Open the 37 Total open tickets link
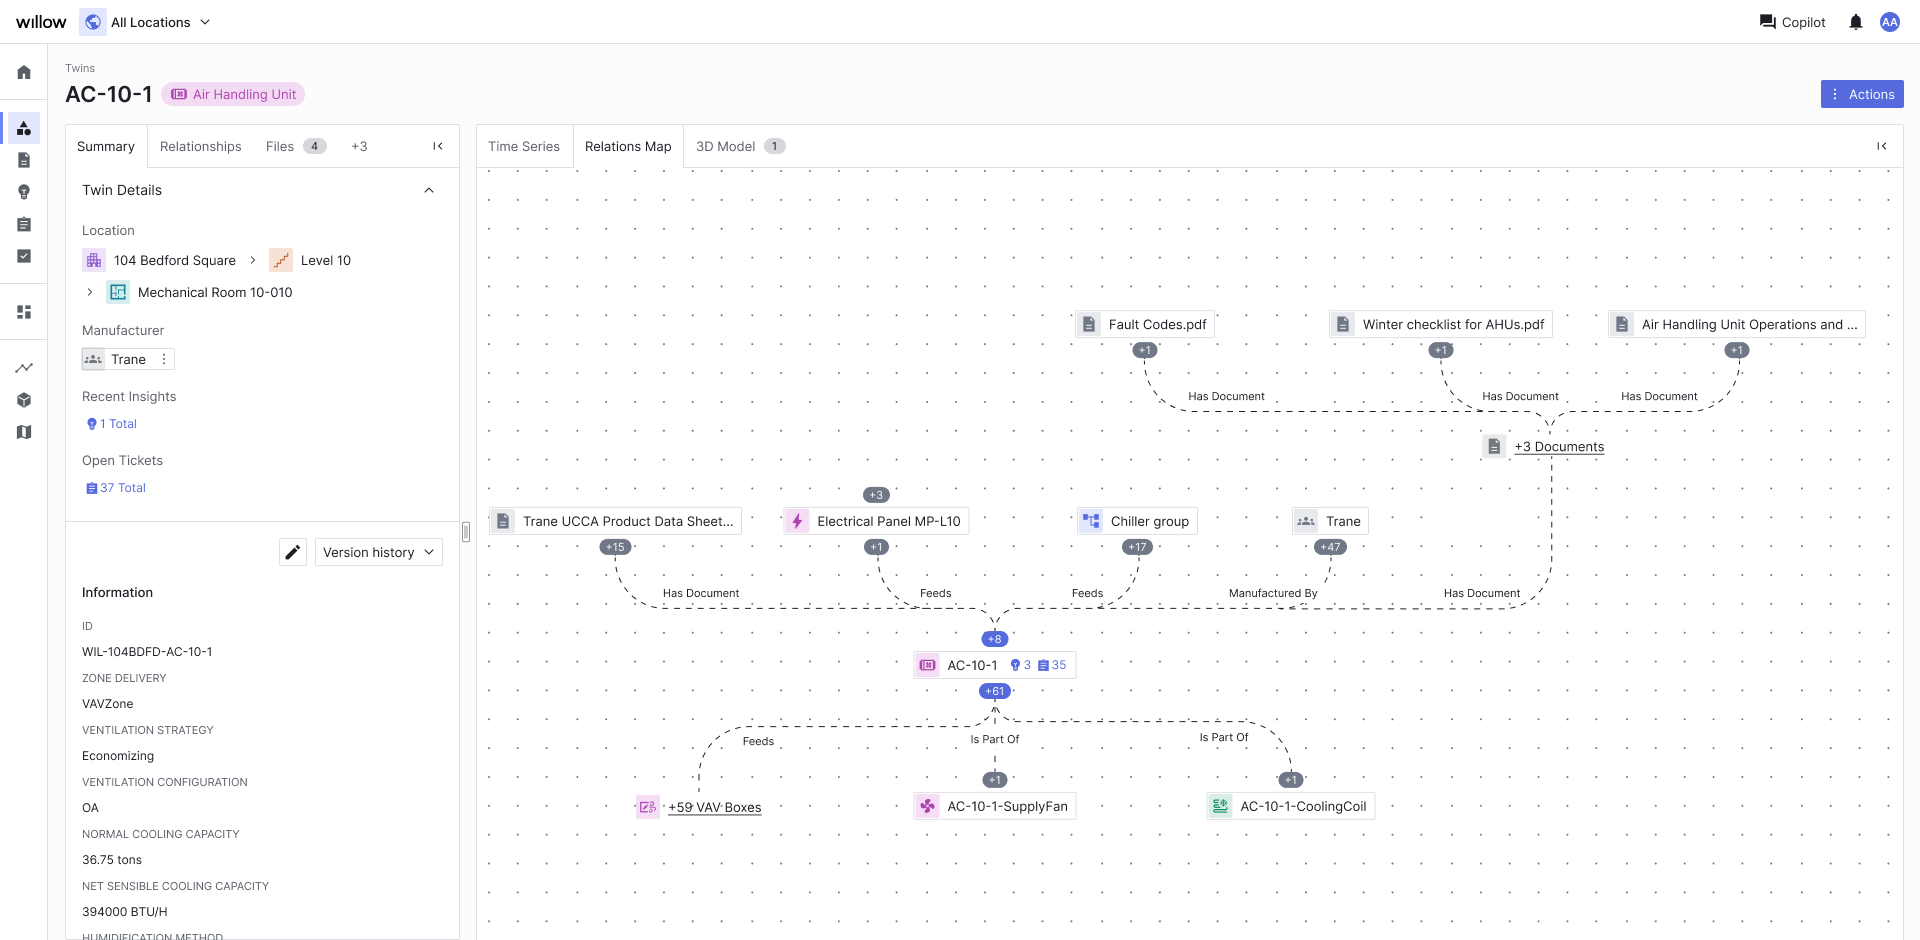Screen dimensions: 1920x940 point(122,488)
